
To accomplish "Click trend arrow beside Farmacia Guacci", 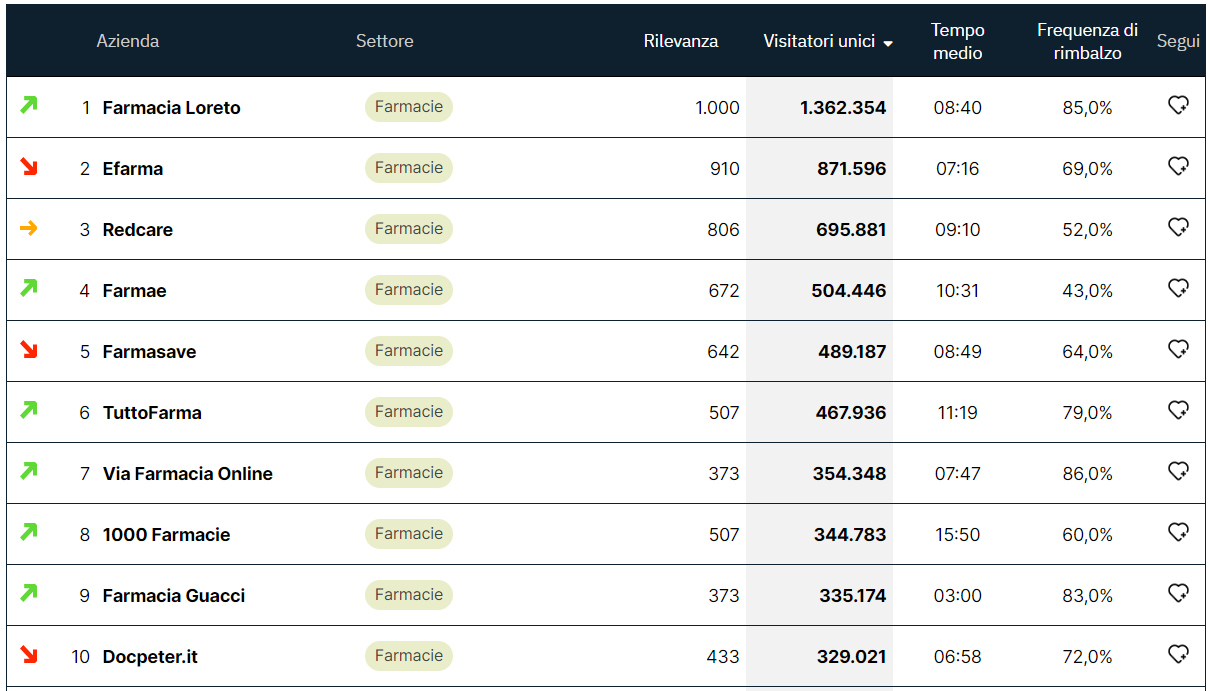I will 29,592.
